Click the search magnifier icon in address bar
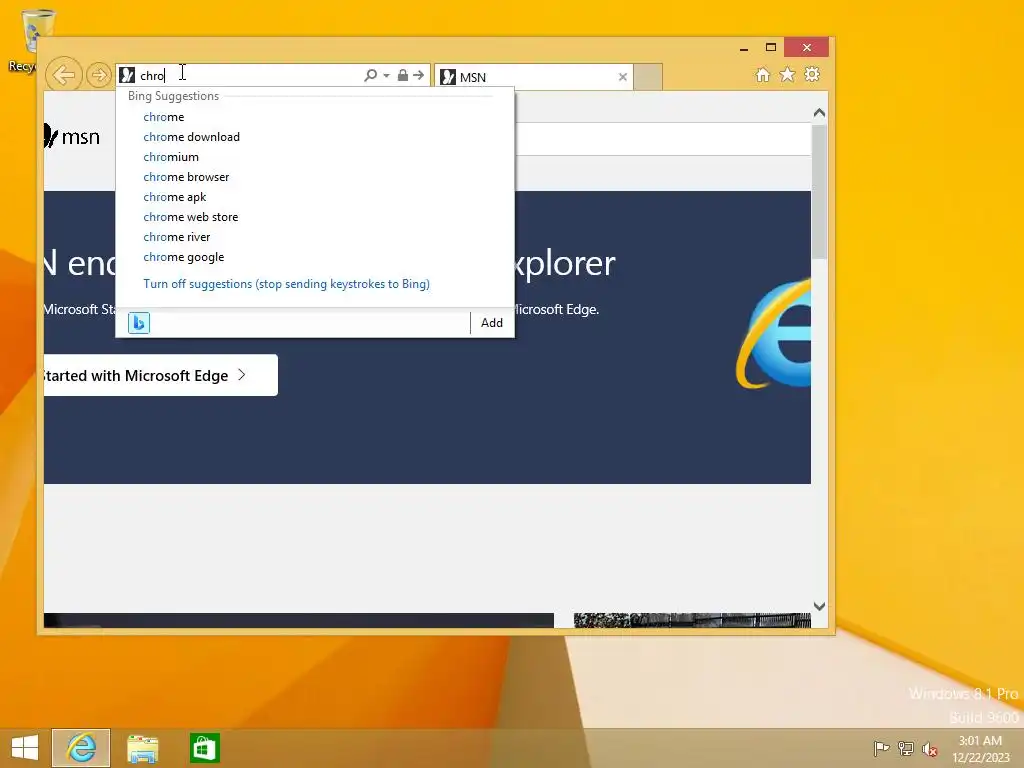 (x=370, y=75)
